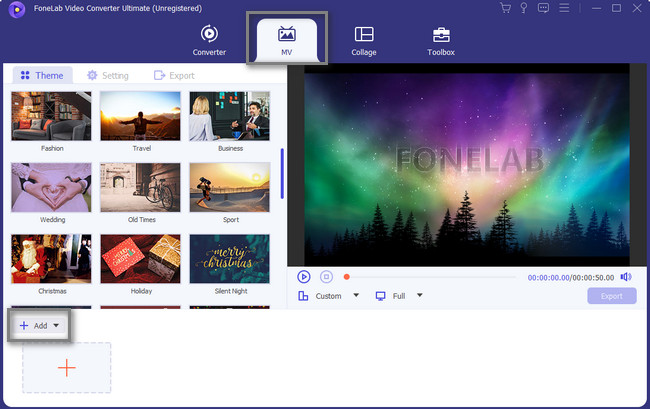650x409 pixels.
Task: Choose the Old Times theme thumbnail
Action: click(141, 187)
